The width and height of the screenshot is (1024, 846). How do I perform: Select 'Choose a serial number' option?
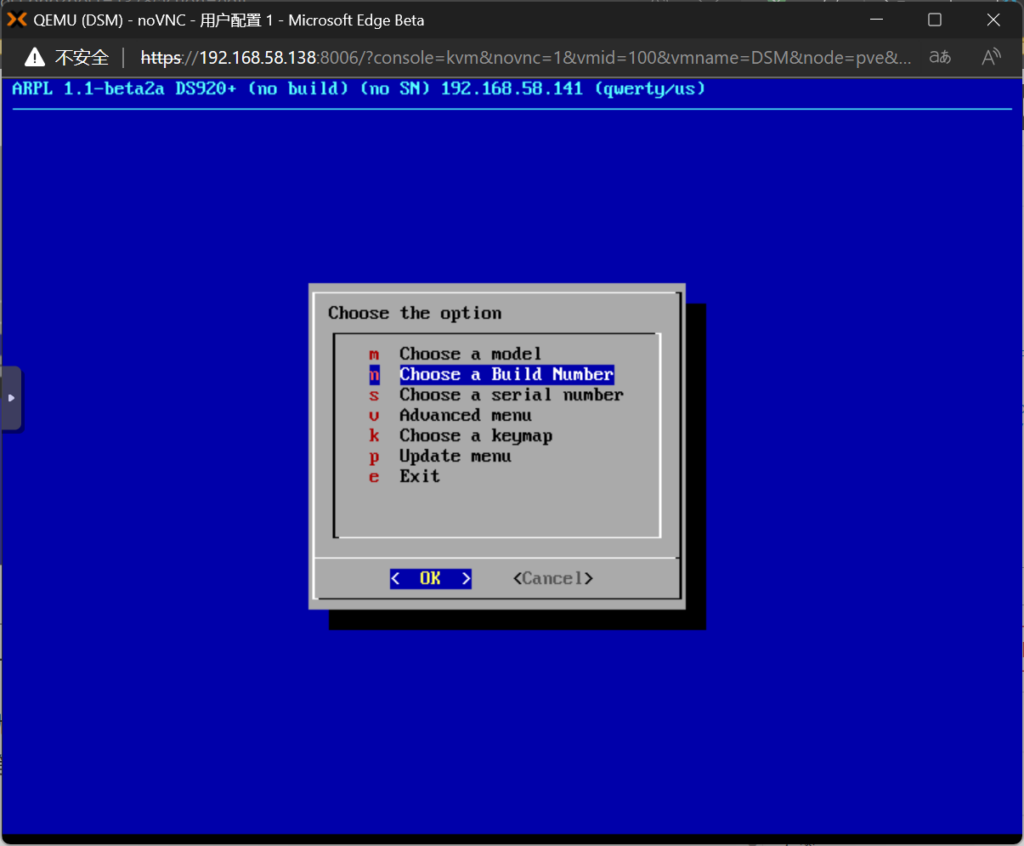[511, 395]
